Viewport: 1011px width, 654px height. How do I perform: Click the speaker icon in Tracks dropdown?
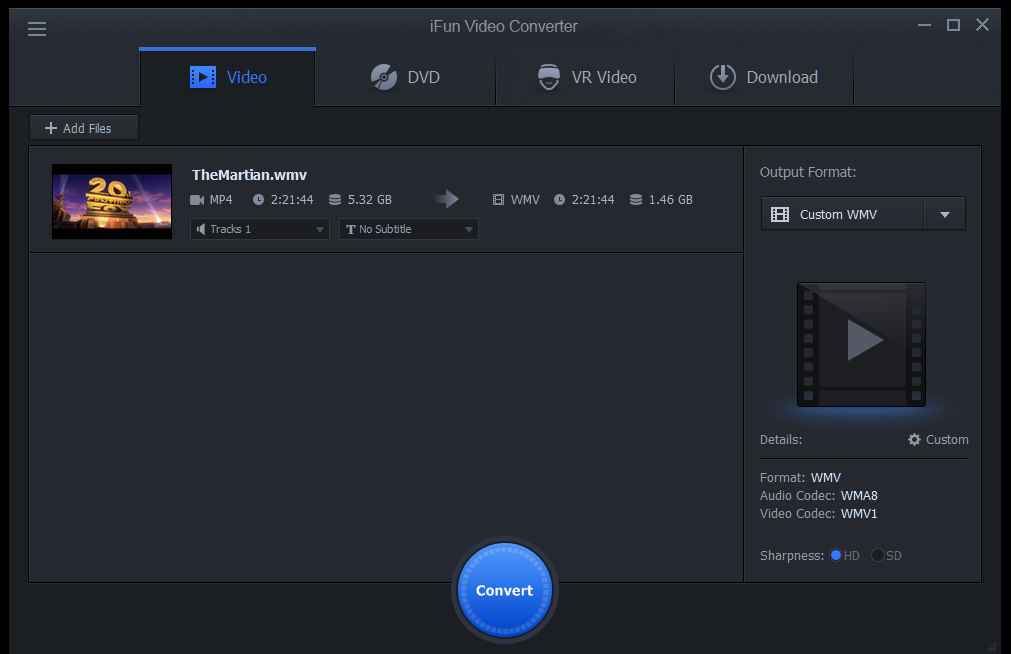201,229
